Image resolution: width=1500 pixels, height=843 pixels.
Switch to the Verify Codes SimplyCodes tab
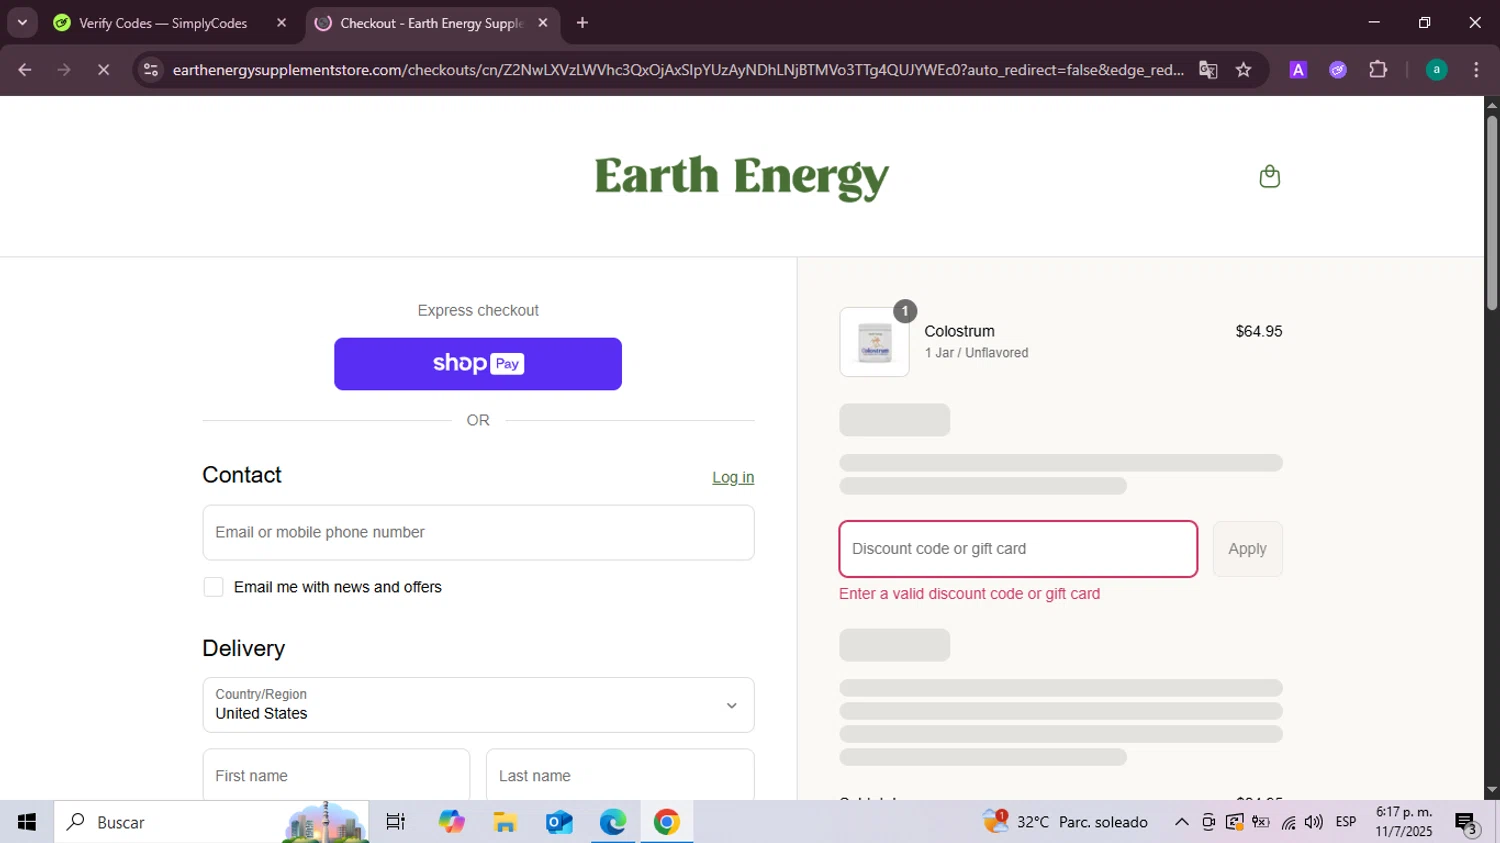(x=163, y=23)
